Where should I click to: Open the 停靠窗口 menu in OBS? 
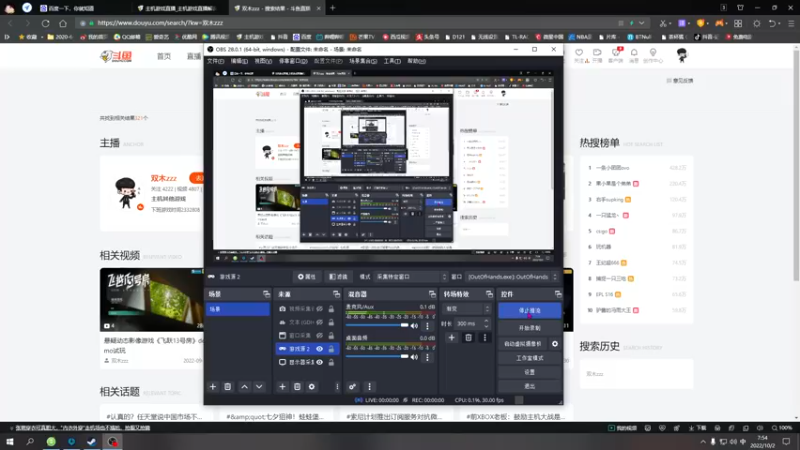tap(293, 61)
